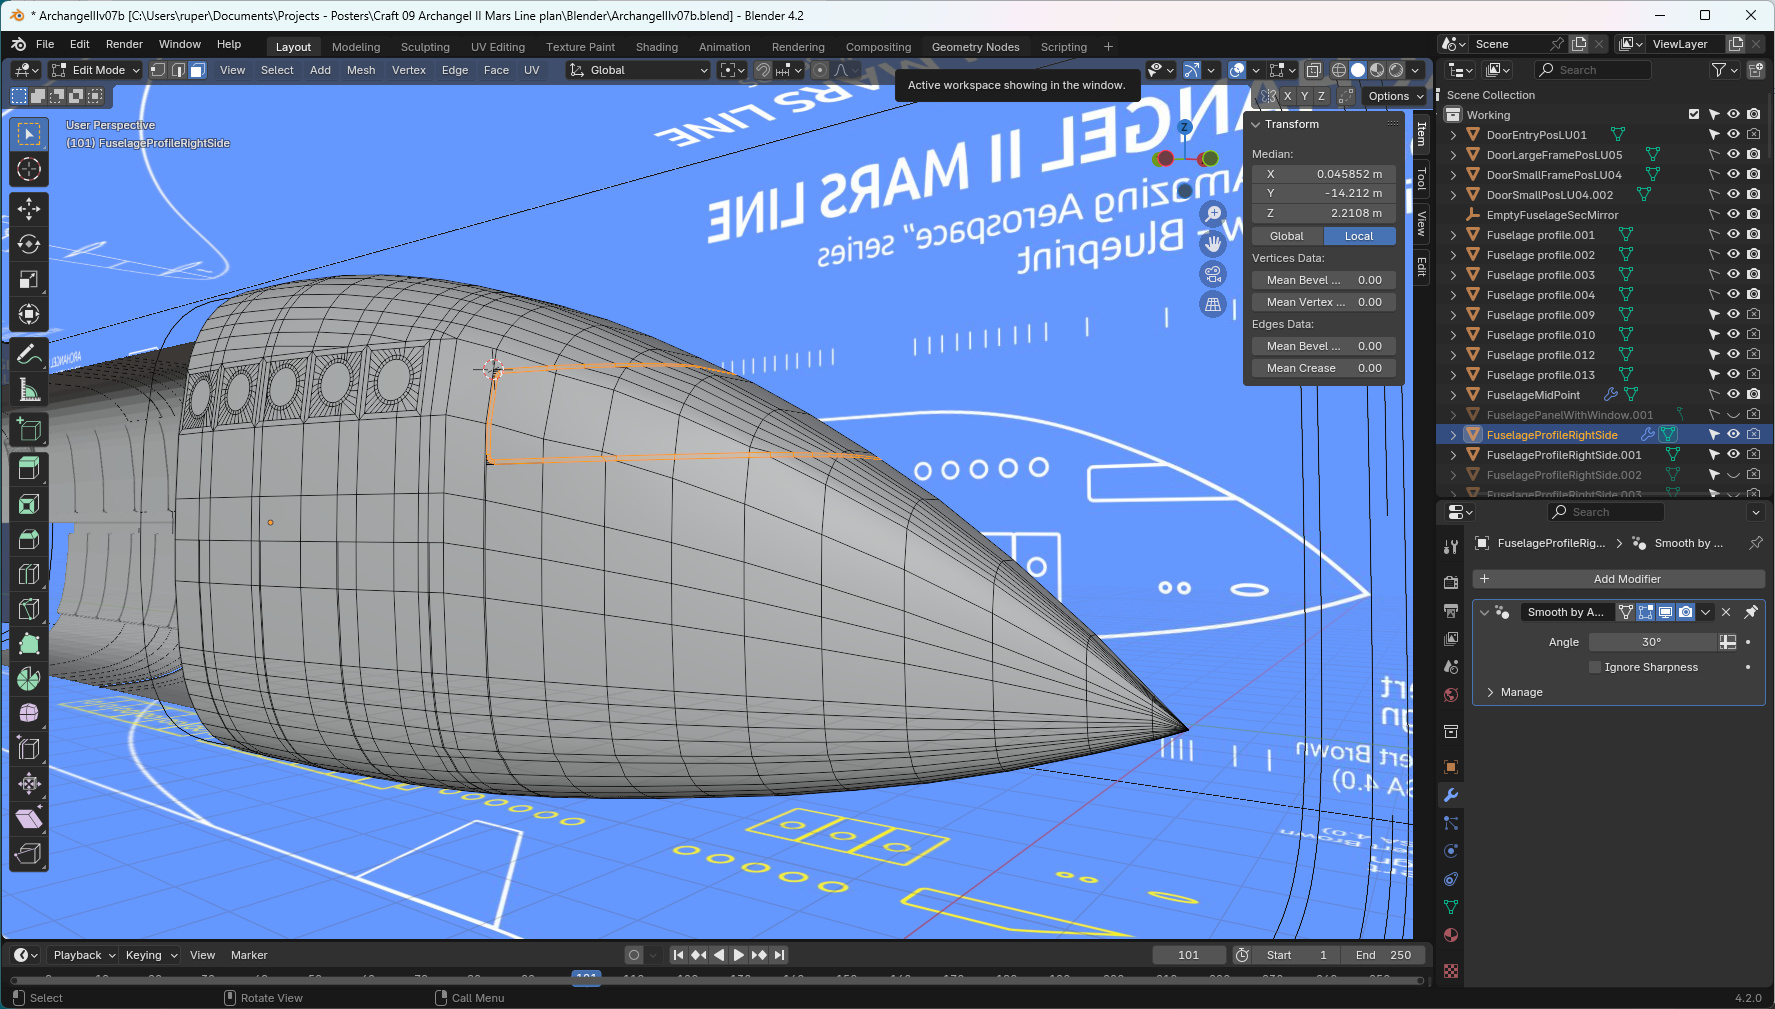Select the Rotate tool
Screen dimensions: 1775x1009
tap(29, 244)
